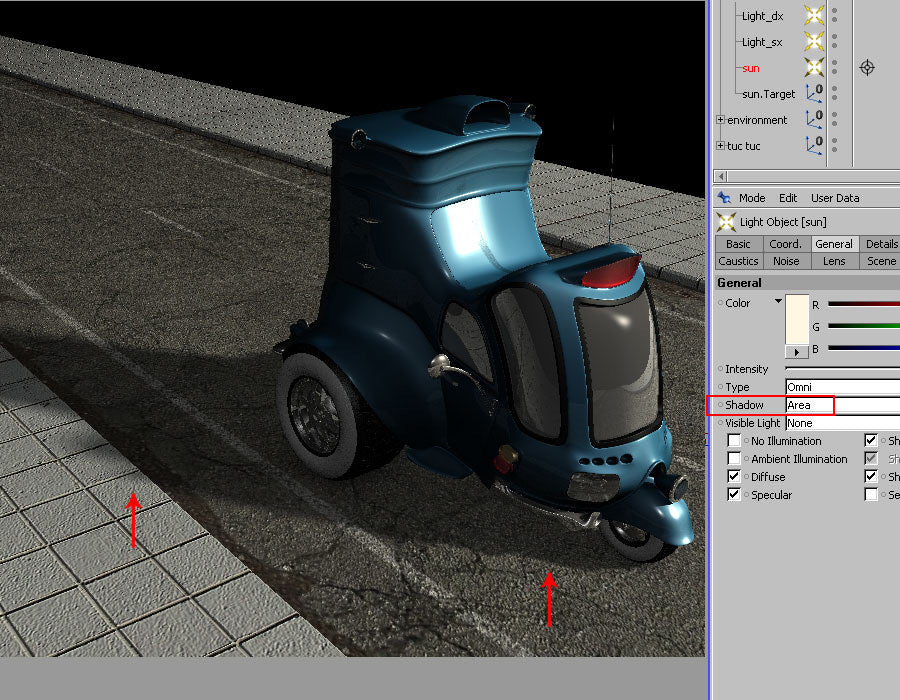Click the target tag icon beside sun

point(866,68)
